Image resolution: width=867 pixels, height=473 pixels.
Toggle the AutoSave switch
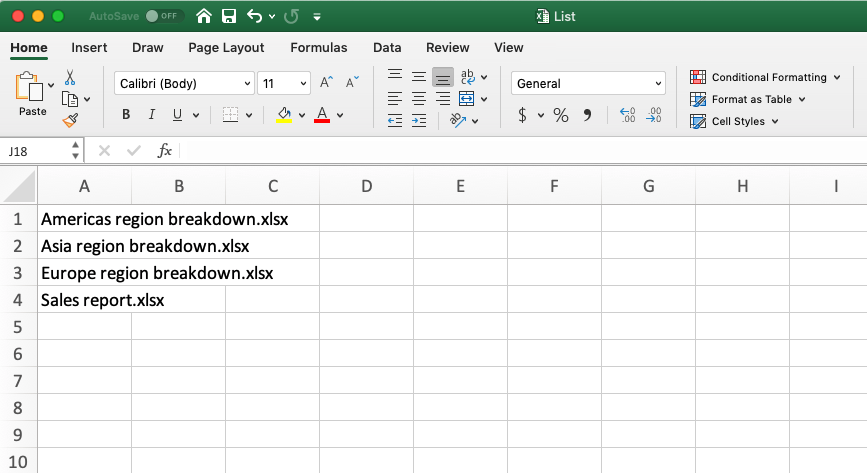pyautogui.click(x=162, y=16)
